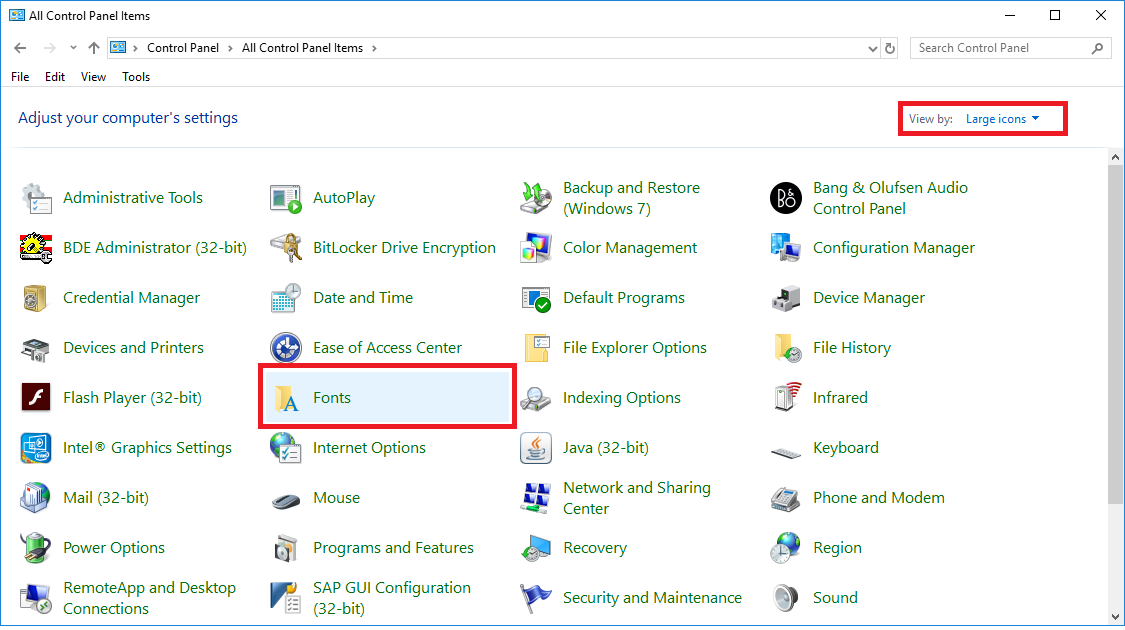Click the Phone and Modem icon
The width and height of the screenshot is (1125, 630).
coord(786,498)
